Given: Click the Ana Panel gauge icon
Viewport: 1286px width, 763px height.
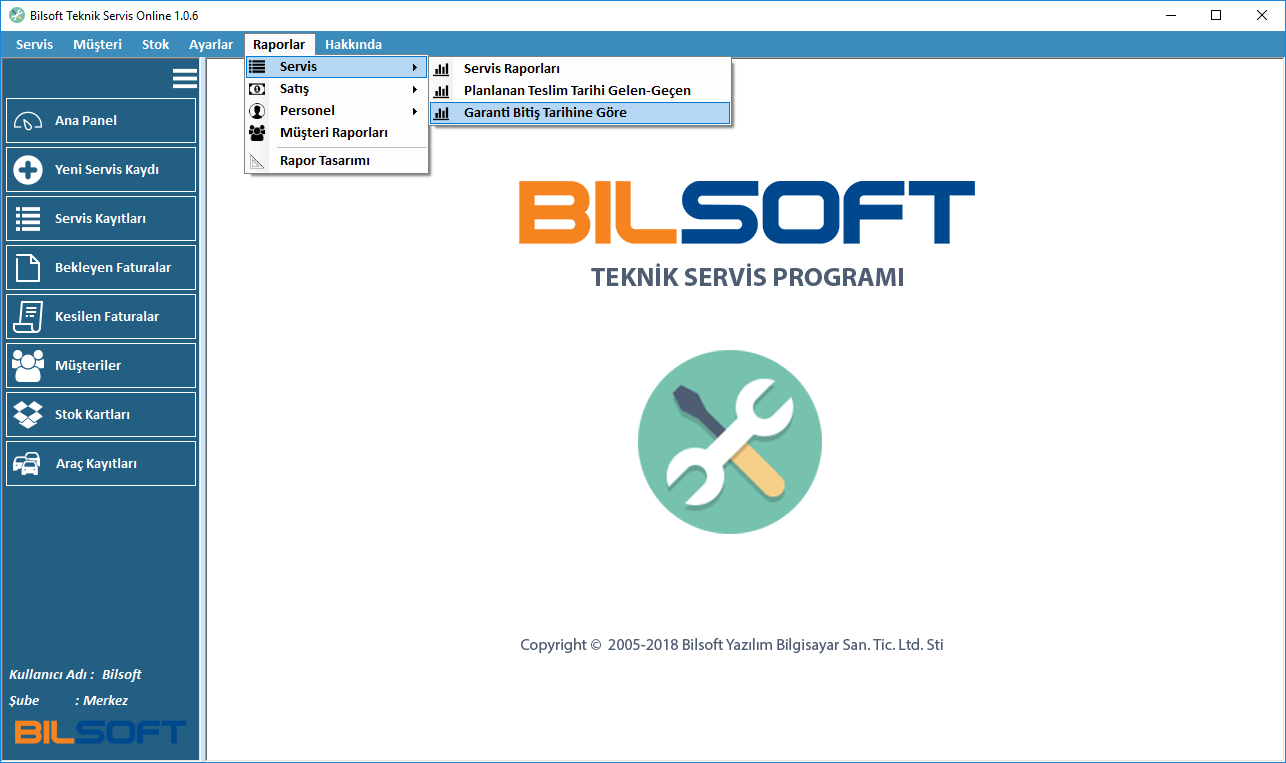Looking at the screenshot, I should (27, 121).
